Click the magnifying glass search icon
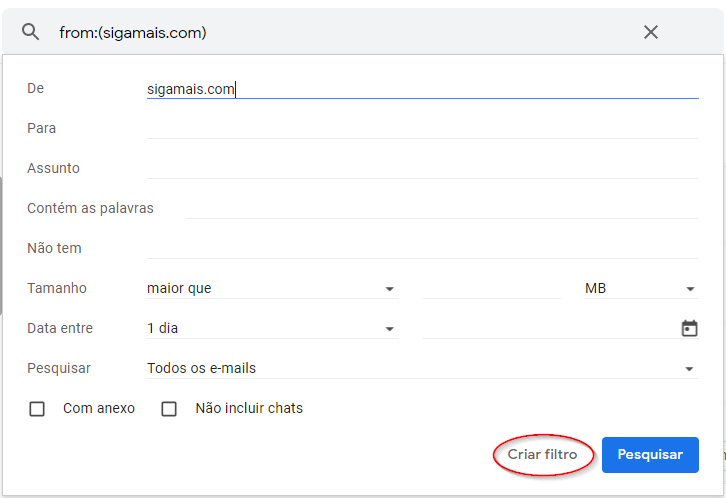 (x=31, y=32)
